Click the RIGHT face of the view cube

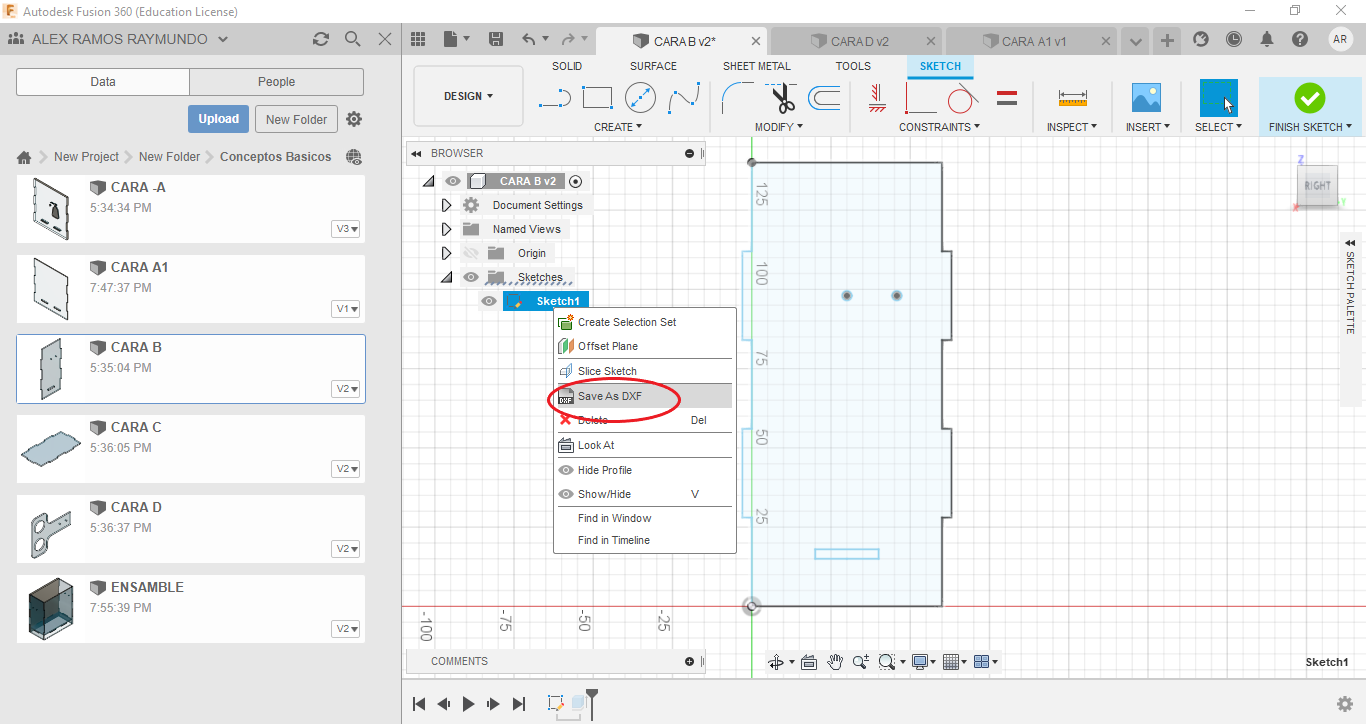pyautogui.click(x=1317, y=186)
